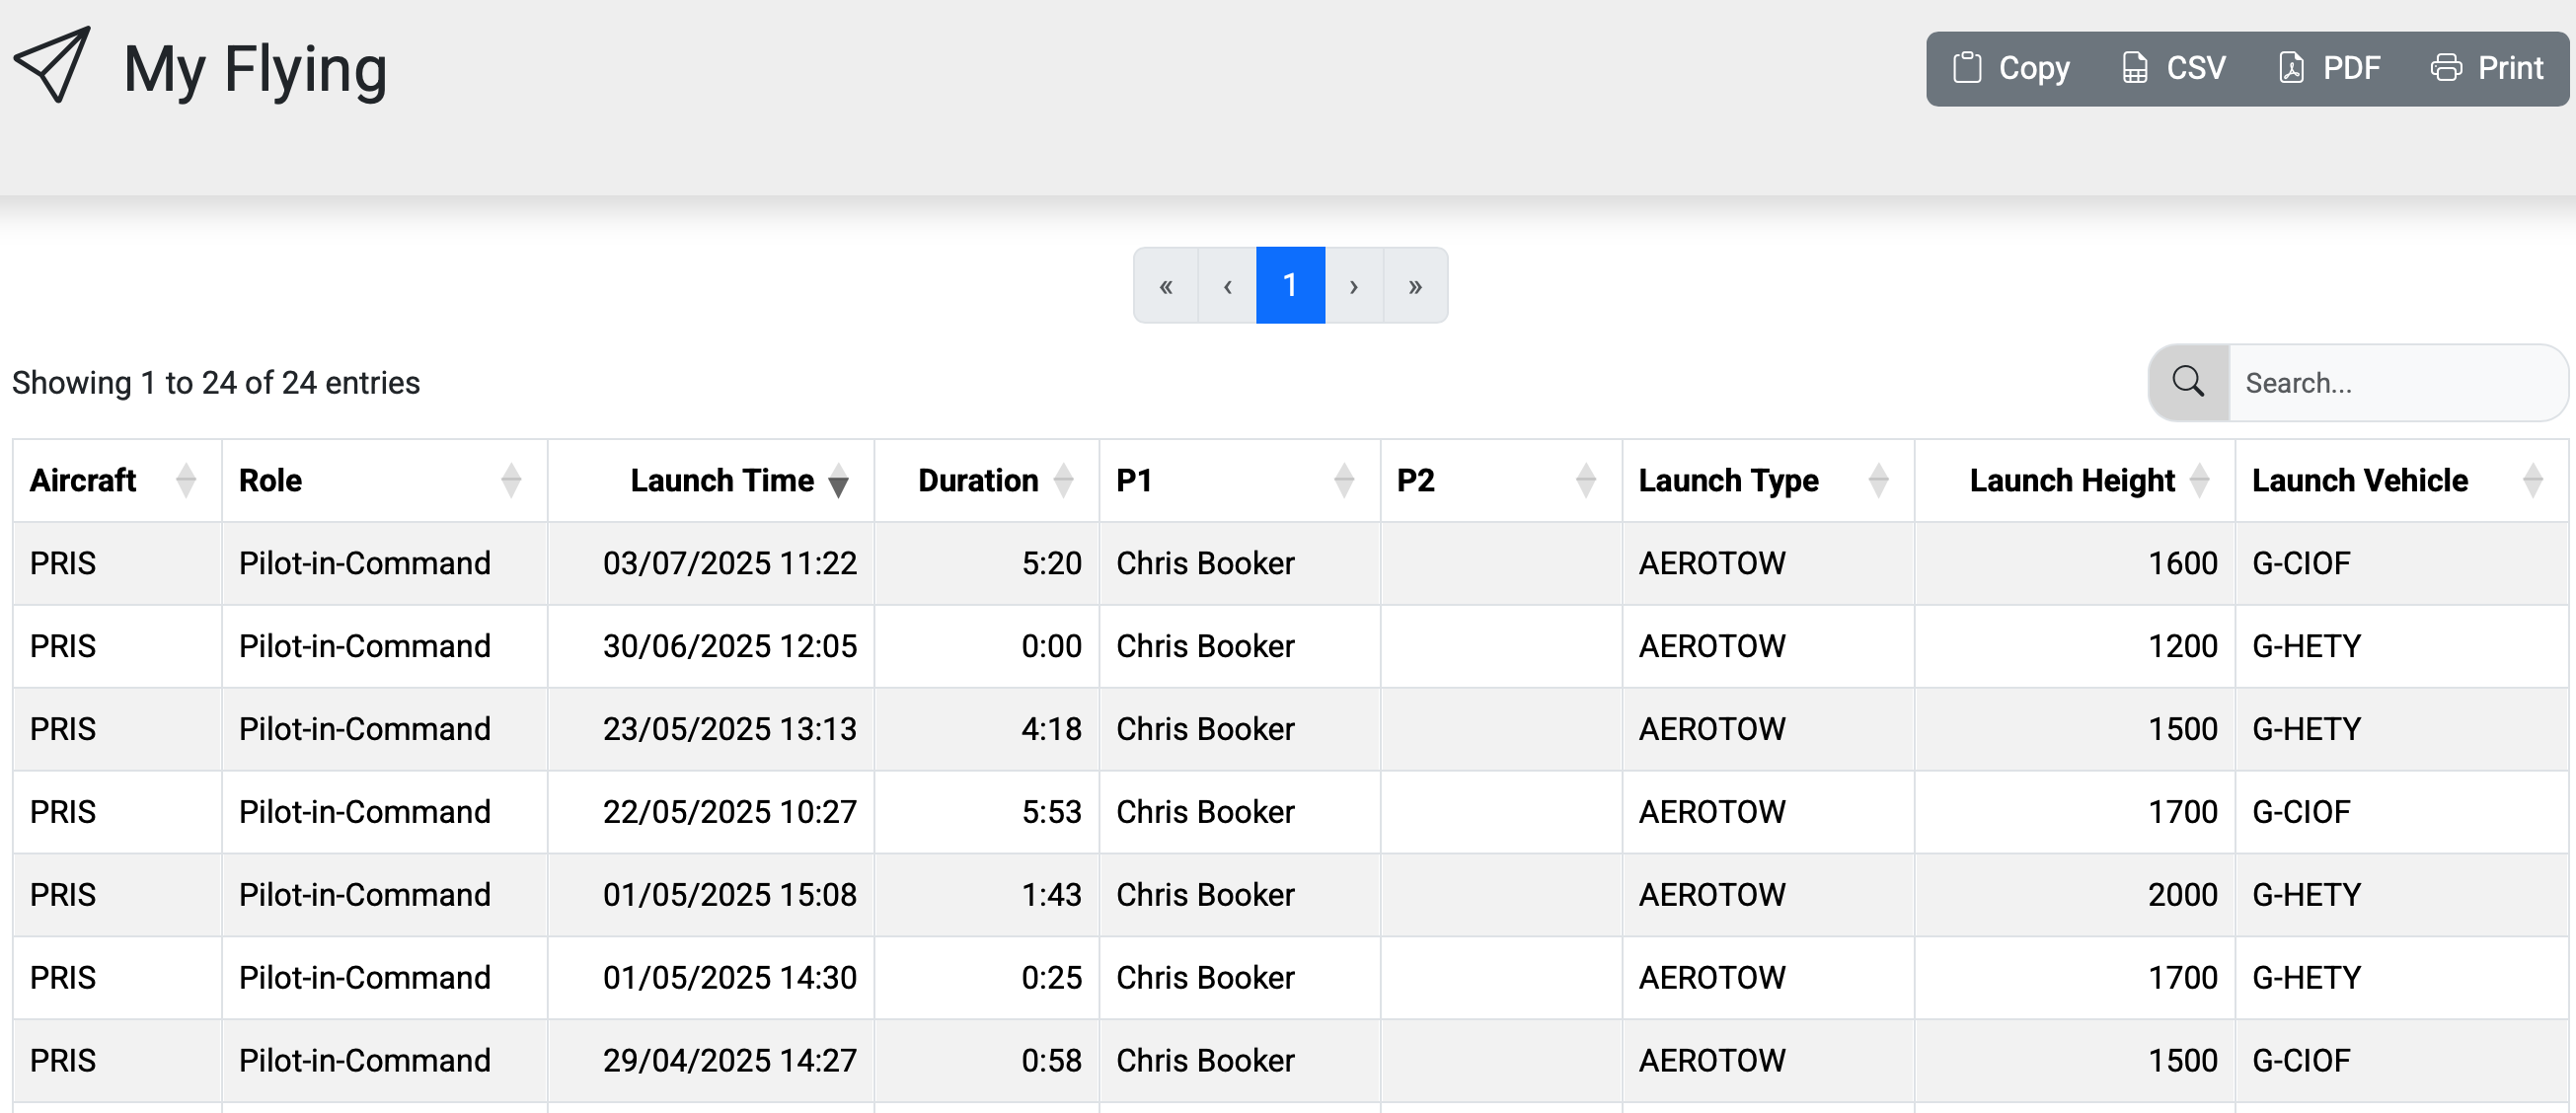Select page 1 in pagination
This screenshot has width=2576, height=1113.
coord(1290,286)
